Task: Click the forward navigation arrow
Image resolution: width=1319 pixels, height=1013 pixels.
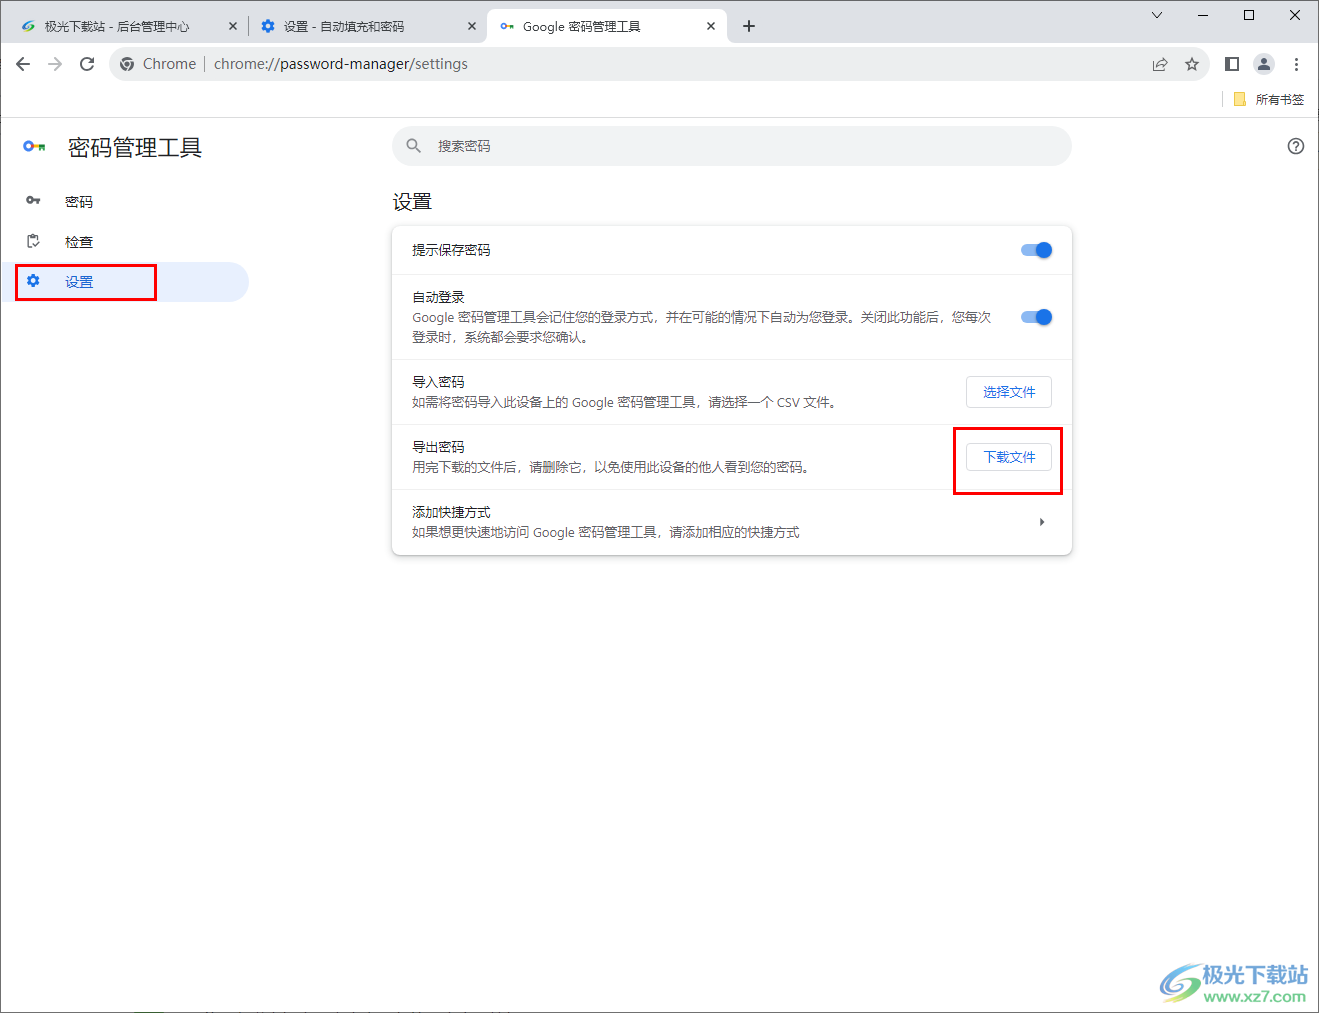Action: tap(55, 64)
